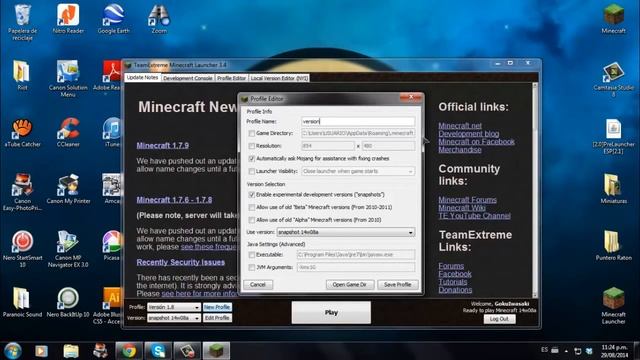Viewport: 640px width, 360px height.
Task: Click the New Profile button
Action: (x=217, y=307)
